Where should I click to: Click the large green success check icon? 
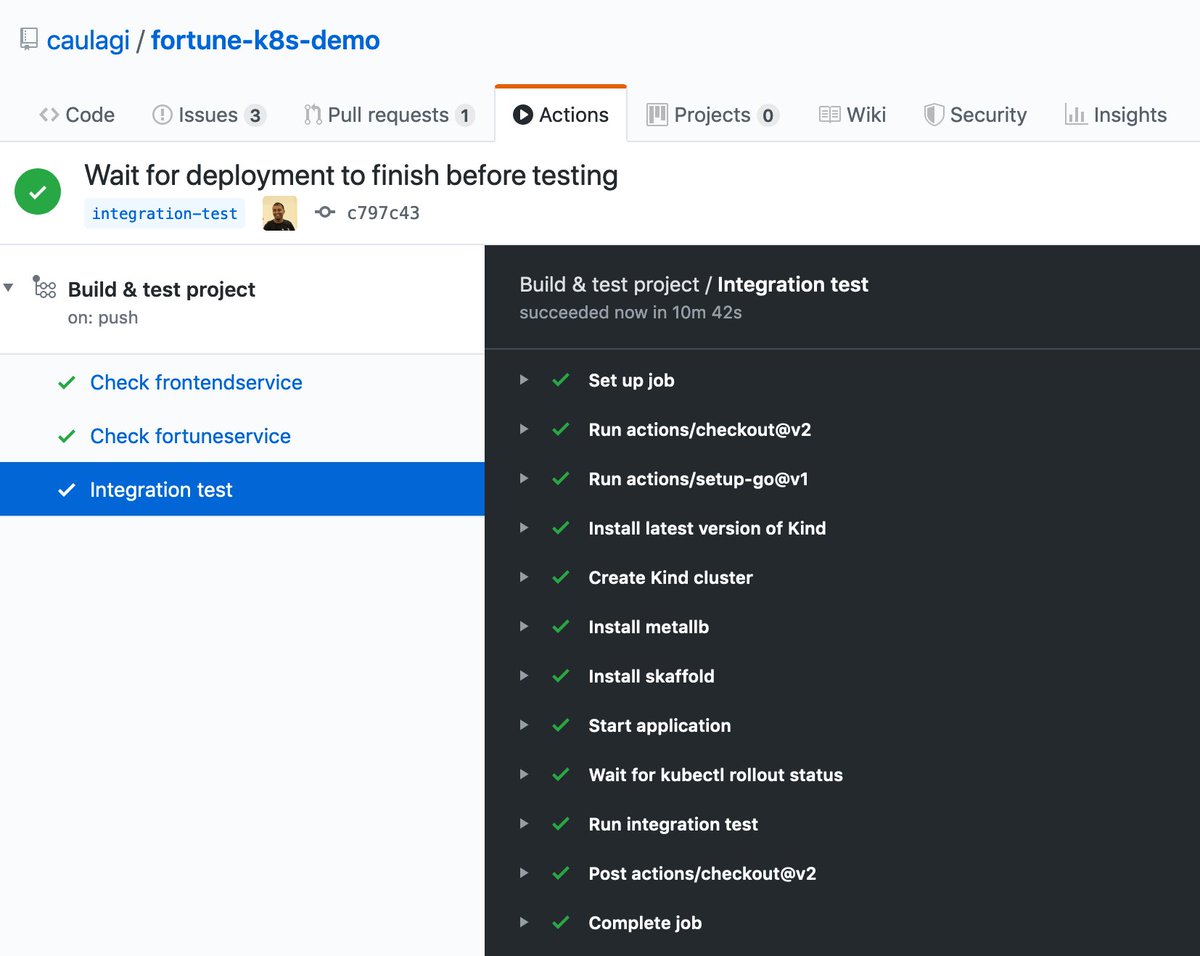(38, 192)
